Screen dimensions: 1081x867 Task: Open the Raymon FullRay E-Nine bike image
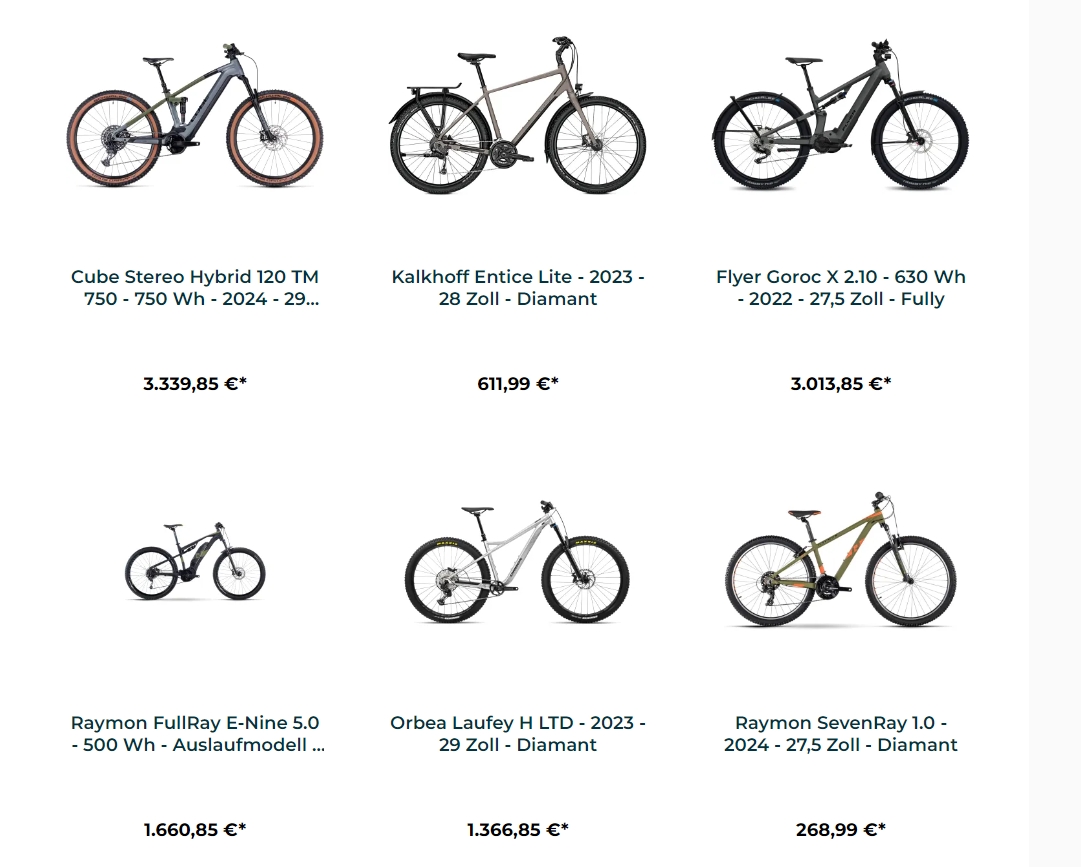click(x=195, y=560)
